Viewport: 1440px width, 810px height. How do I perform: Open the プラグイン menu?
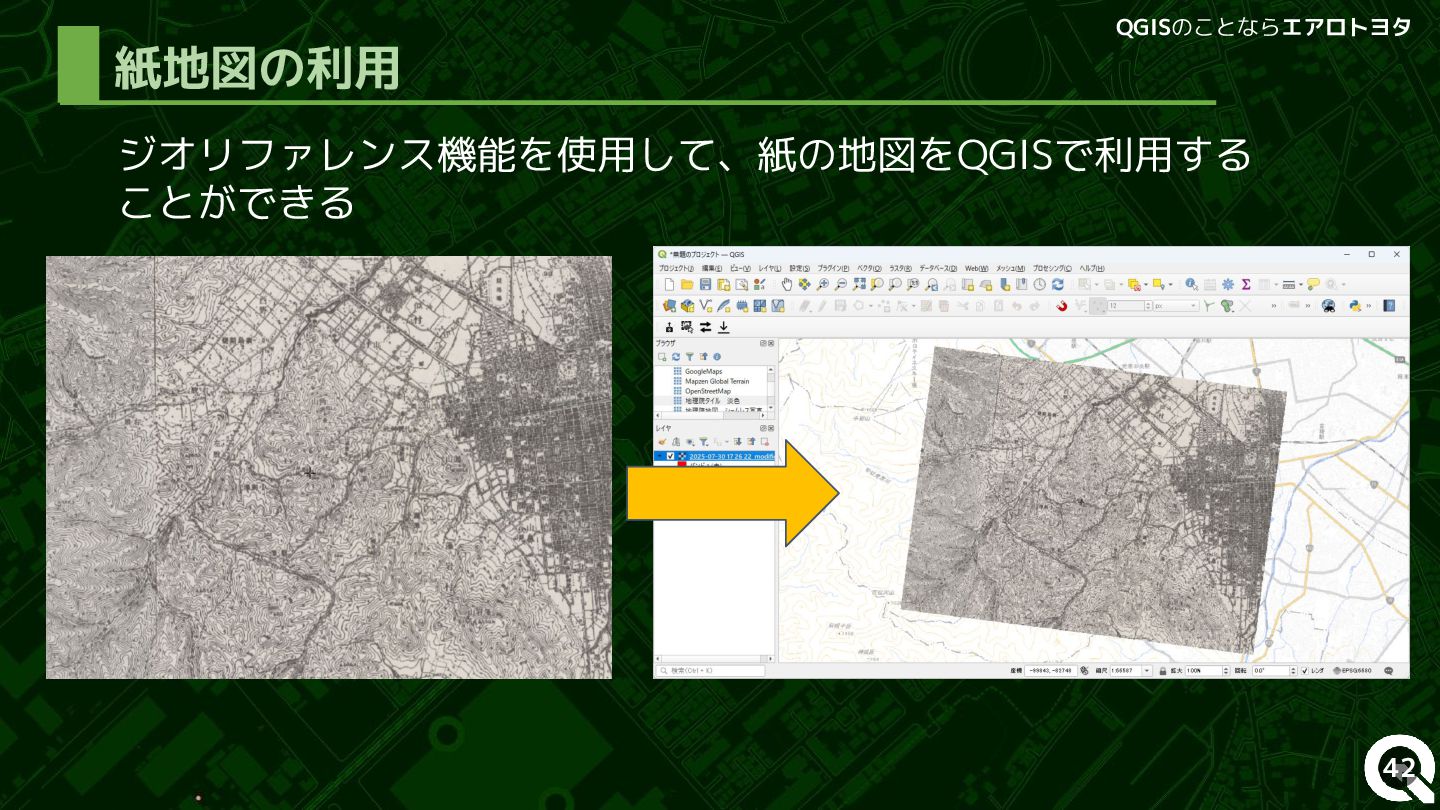point(833,268)
